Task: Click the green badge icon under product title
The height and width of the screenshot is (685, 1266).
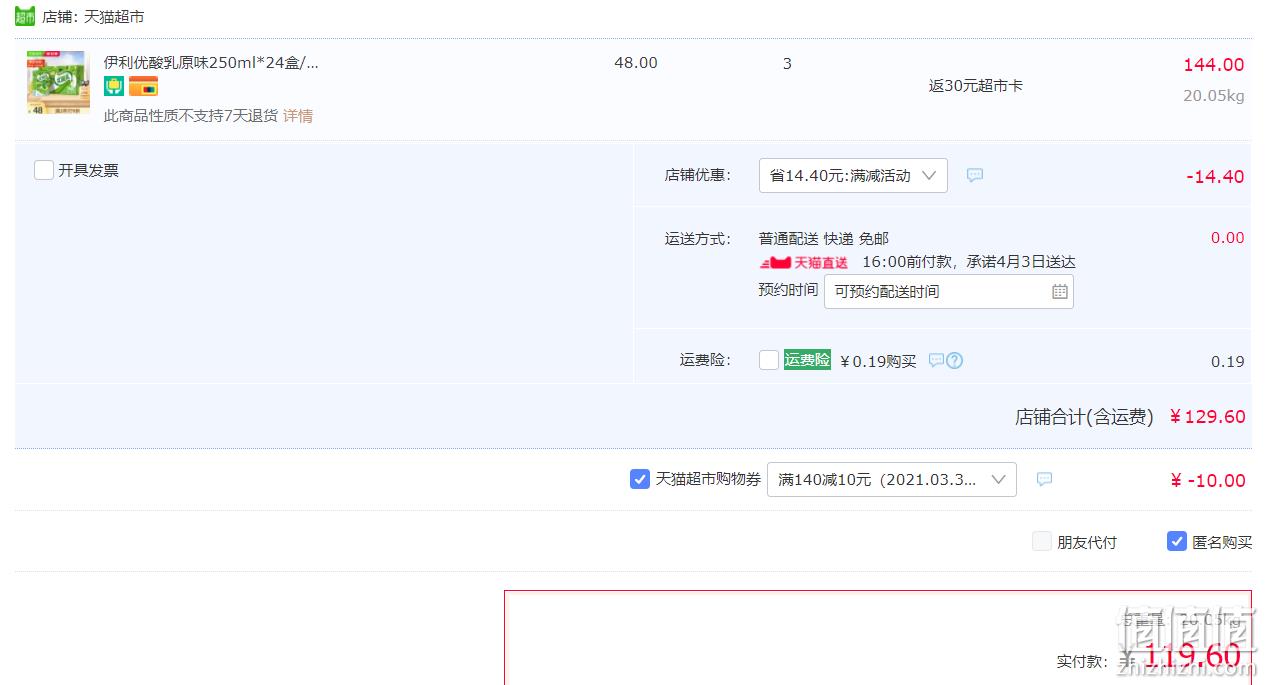Action: coord(114,87)
